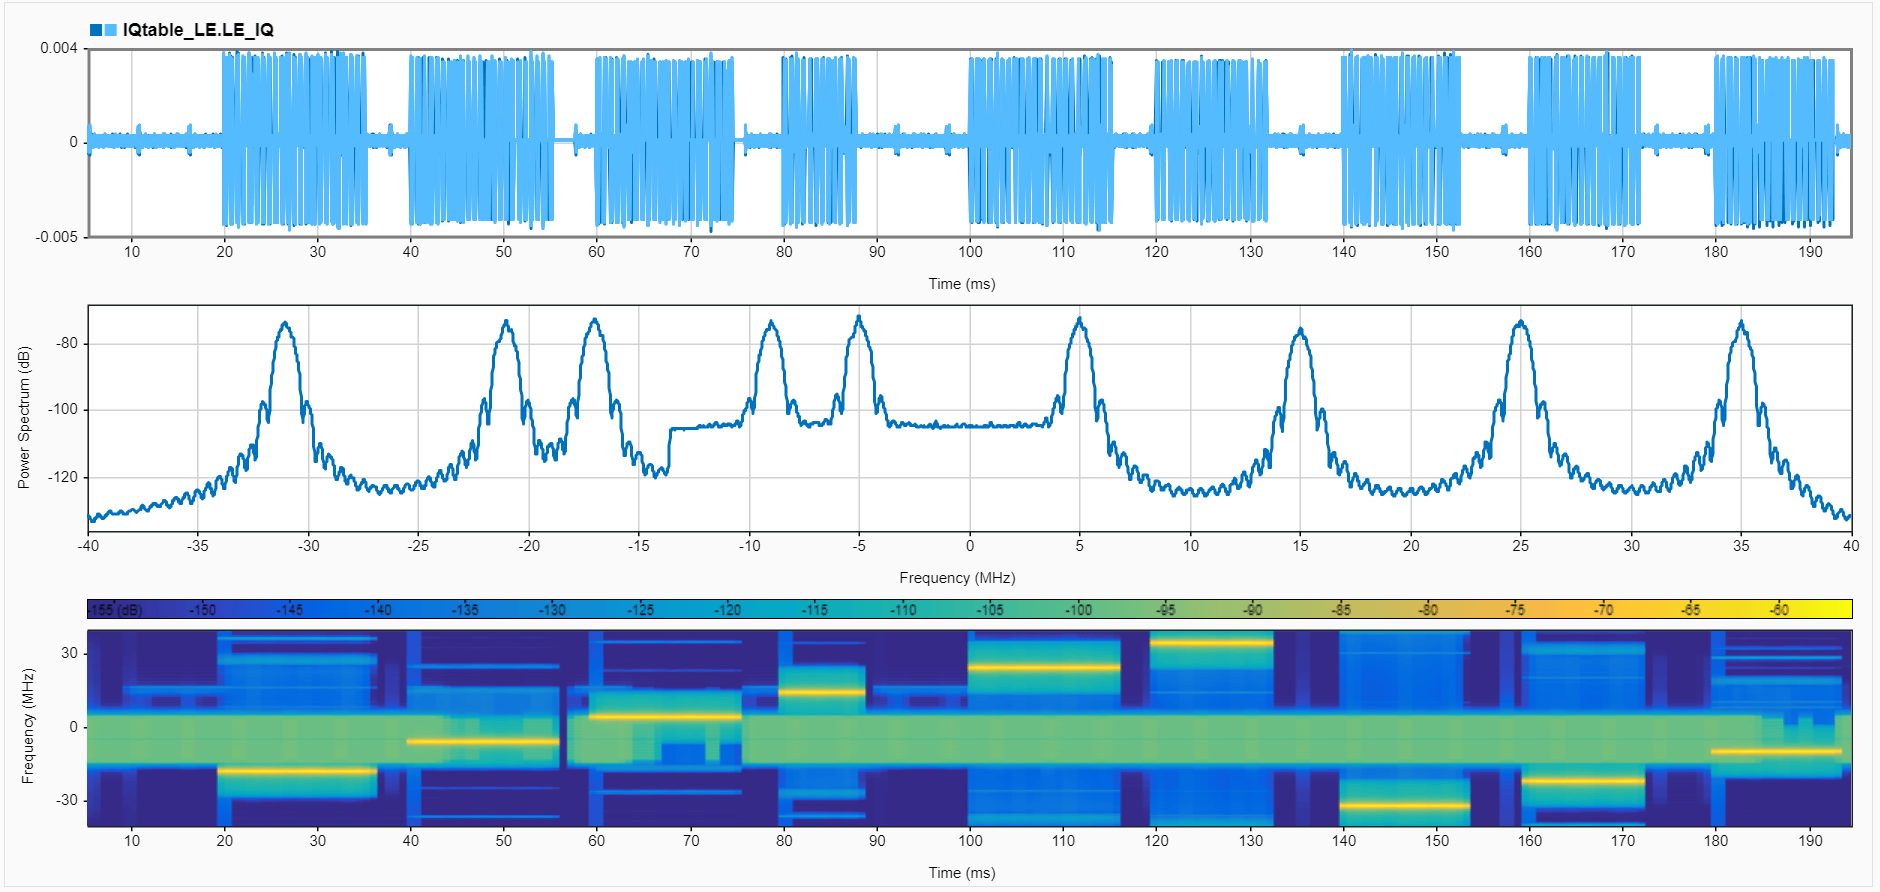1880x892 pixels.
Task: Click "Time (ms)" title under the spectrogram
Action: (x=962, y=873)
